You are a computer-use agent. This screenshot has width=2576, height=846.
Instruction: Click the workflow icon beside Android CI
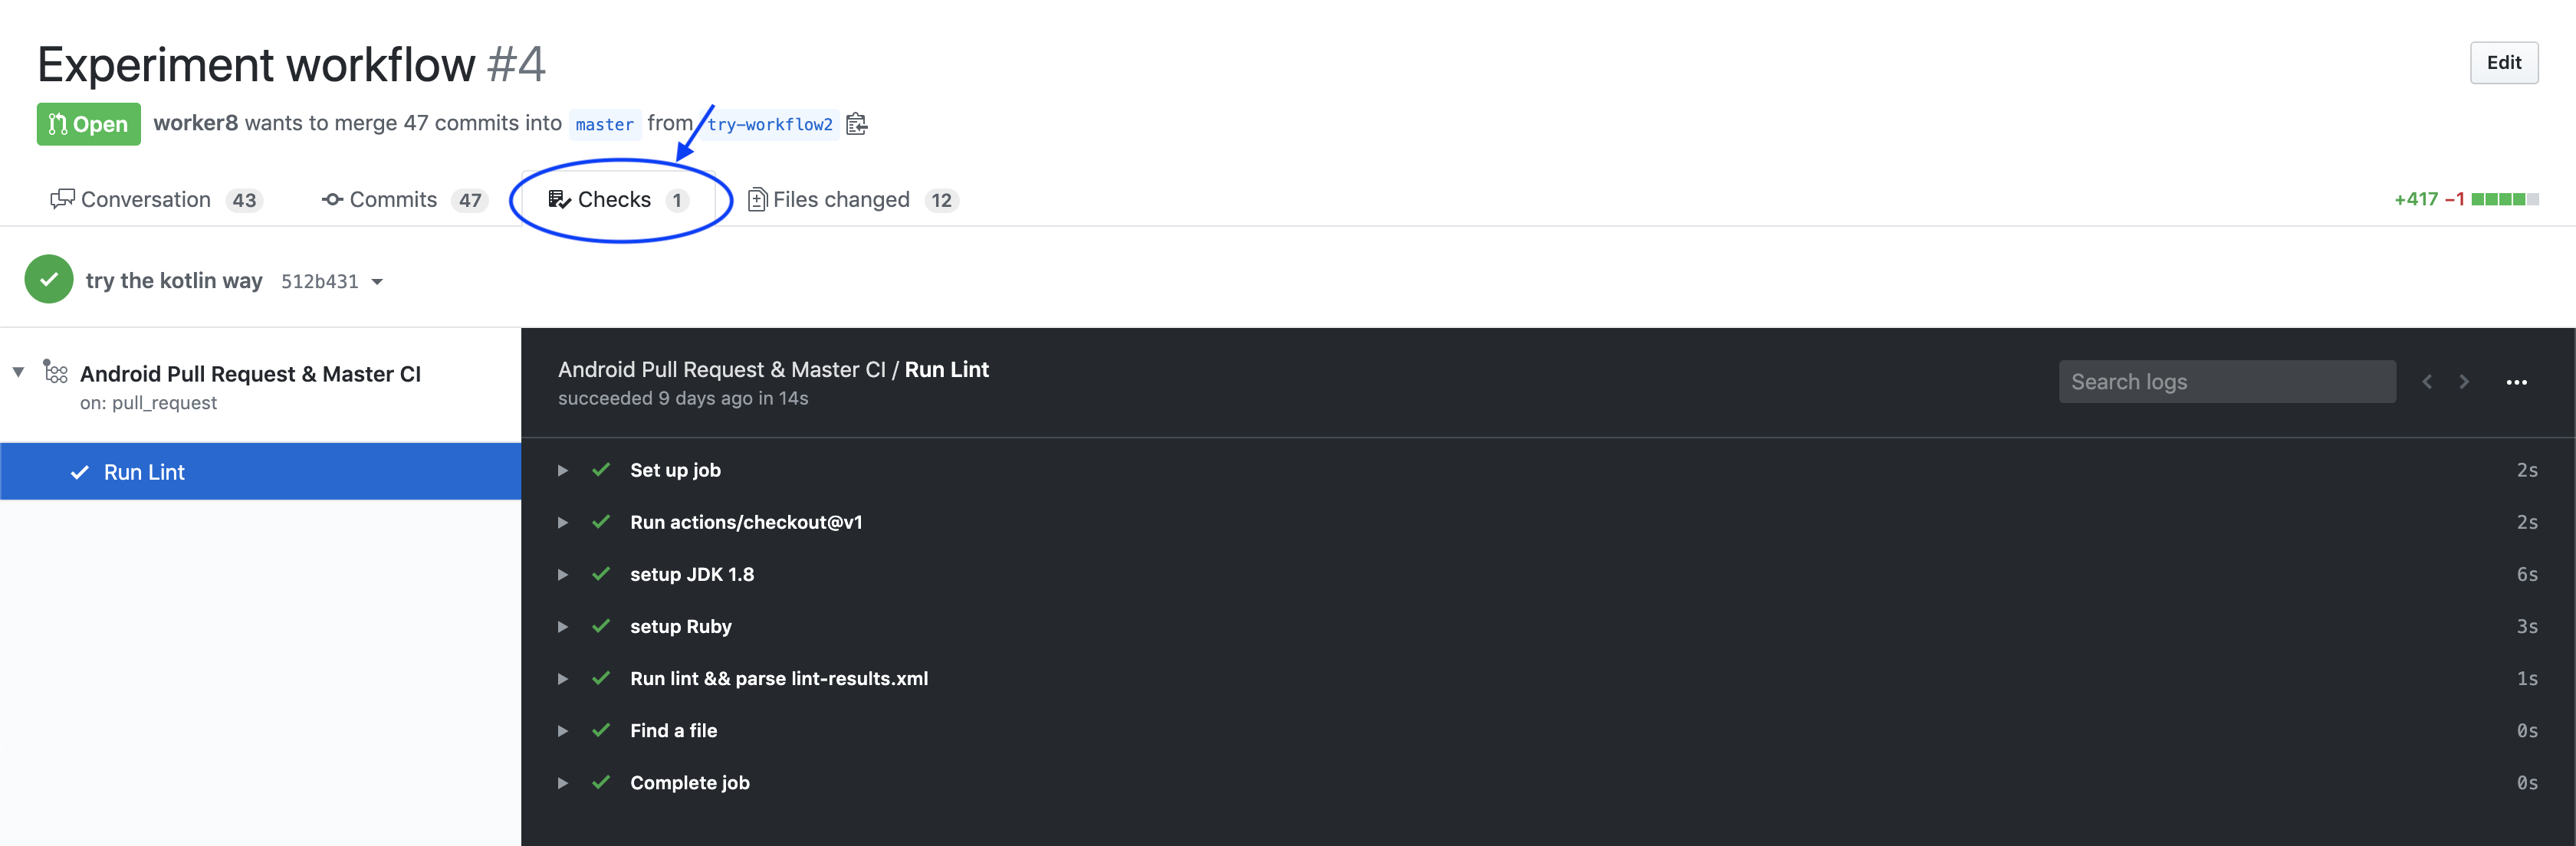coord(55,373)
